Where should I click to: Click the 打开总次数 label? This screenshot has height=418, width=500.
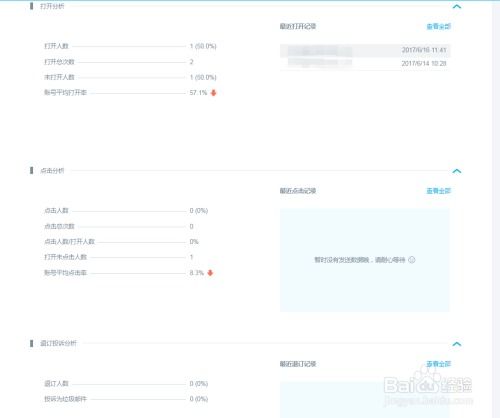(x=59, y=62)
